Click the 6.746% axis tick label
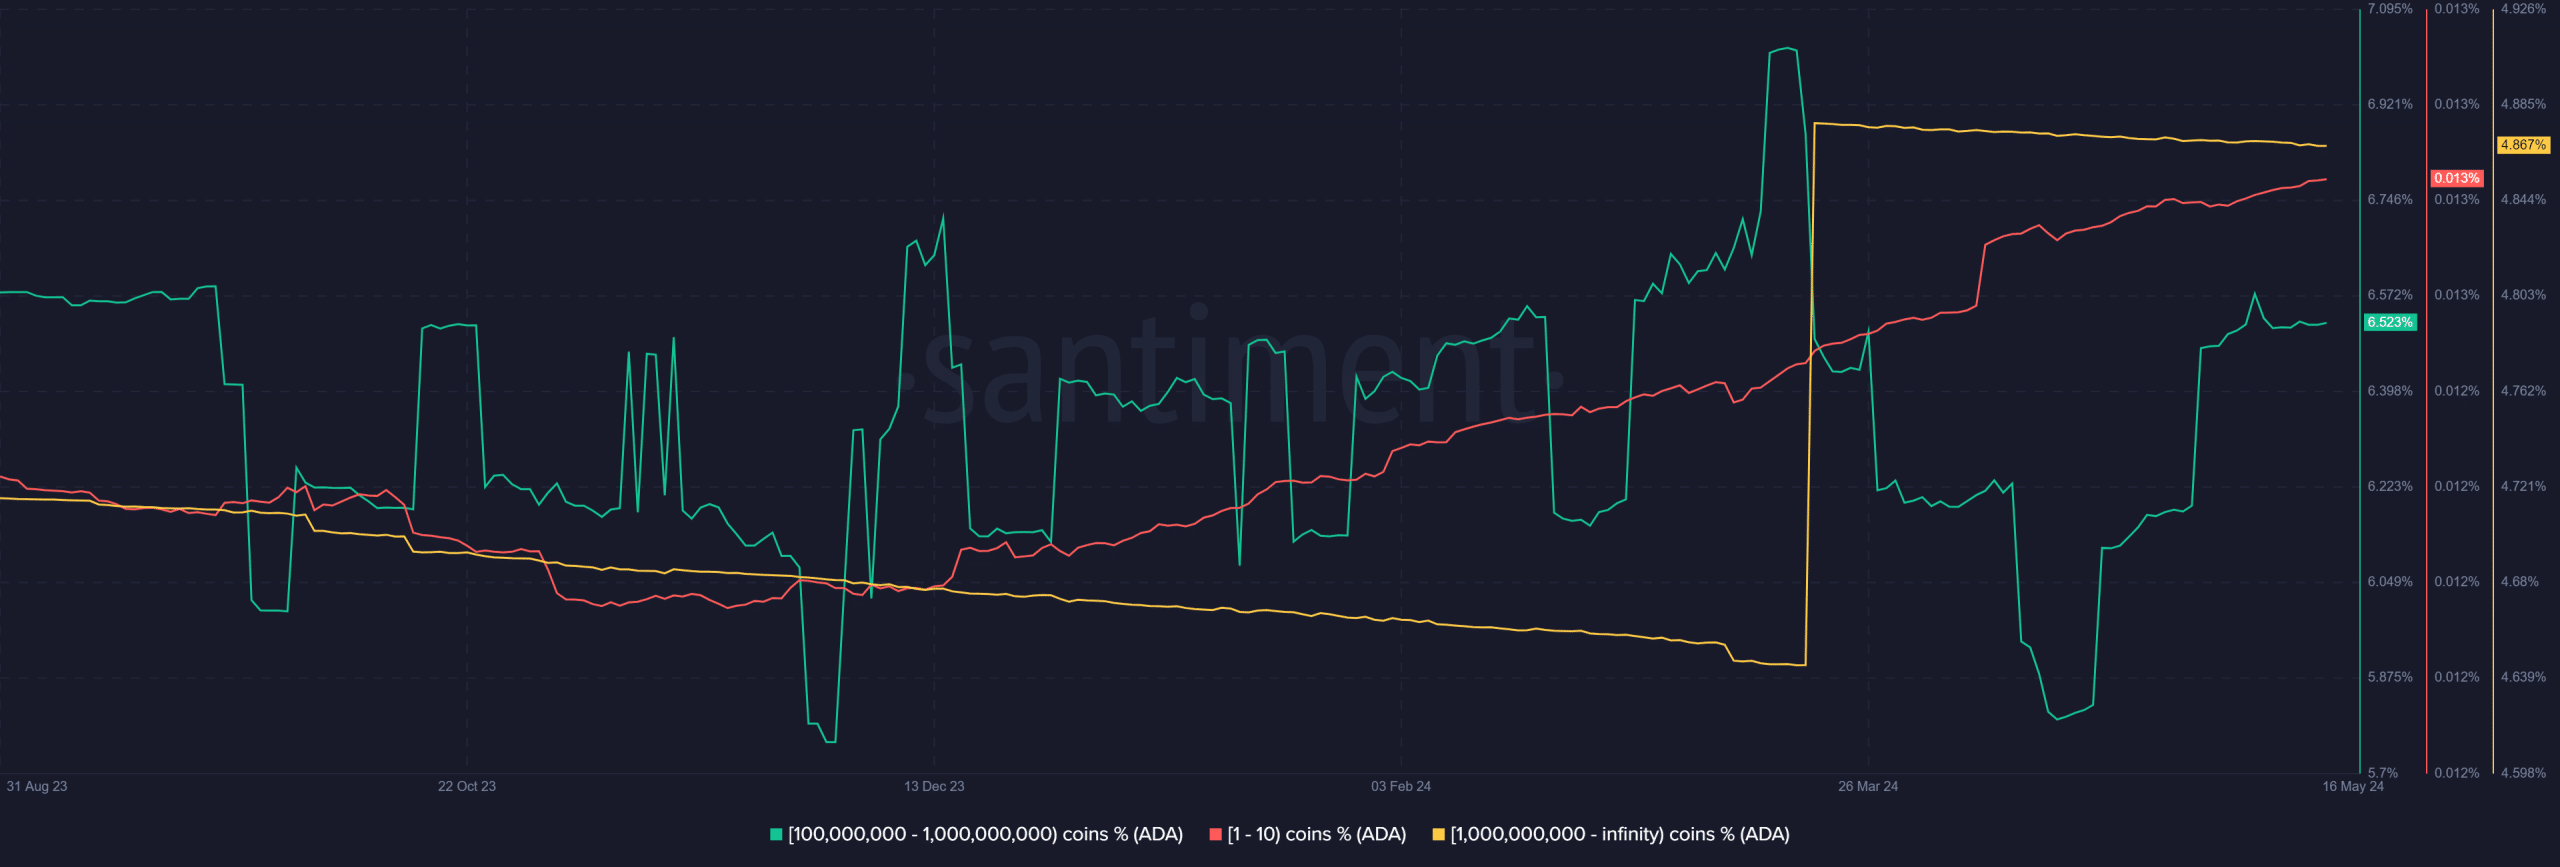This screenshot has height=867, width=2560. (x=2390, y=200)
